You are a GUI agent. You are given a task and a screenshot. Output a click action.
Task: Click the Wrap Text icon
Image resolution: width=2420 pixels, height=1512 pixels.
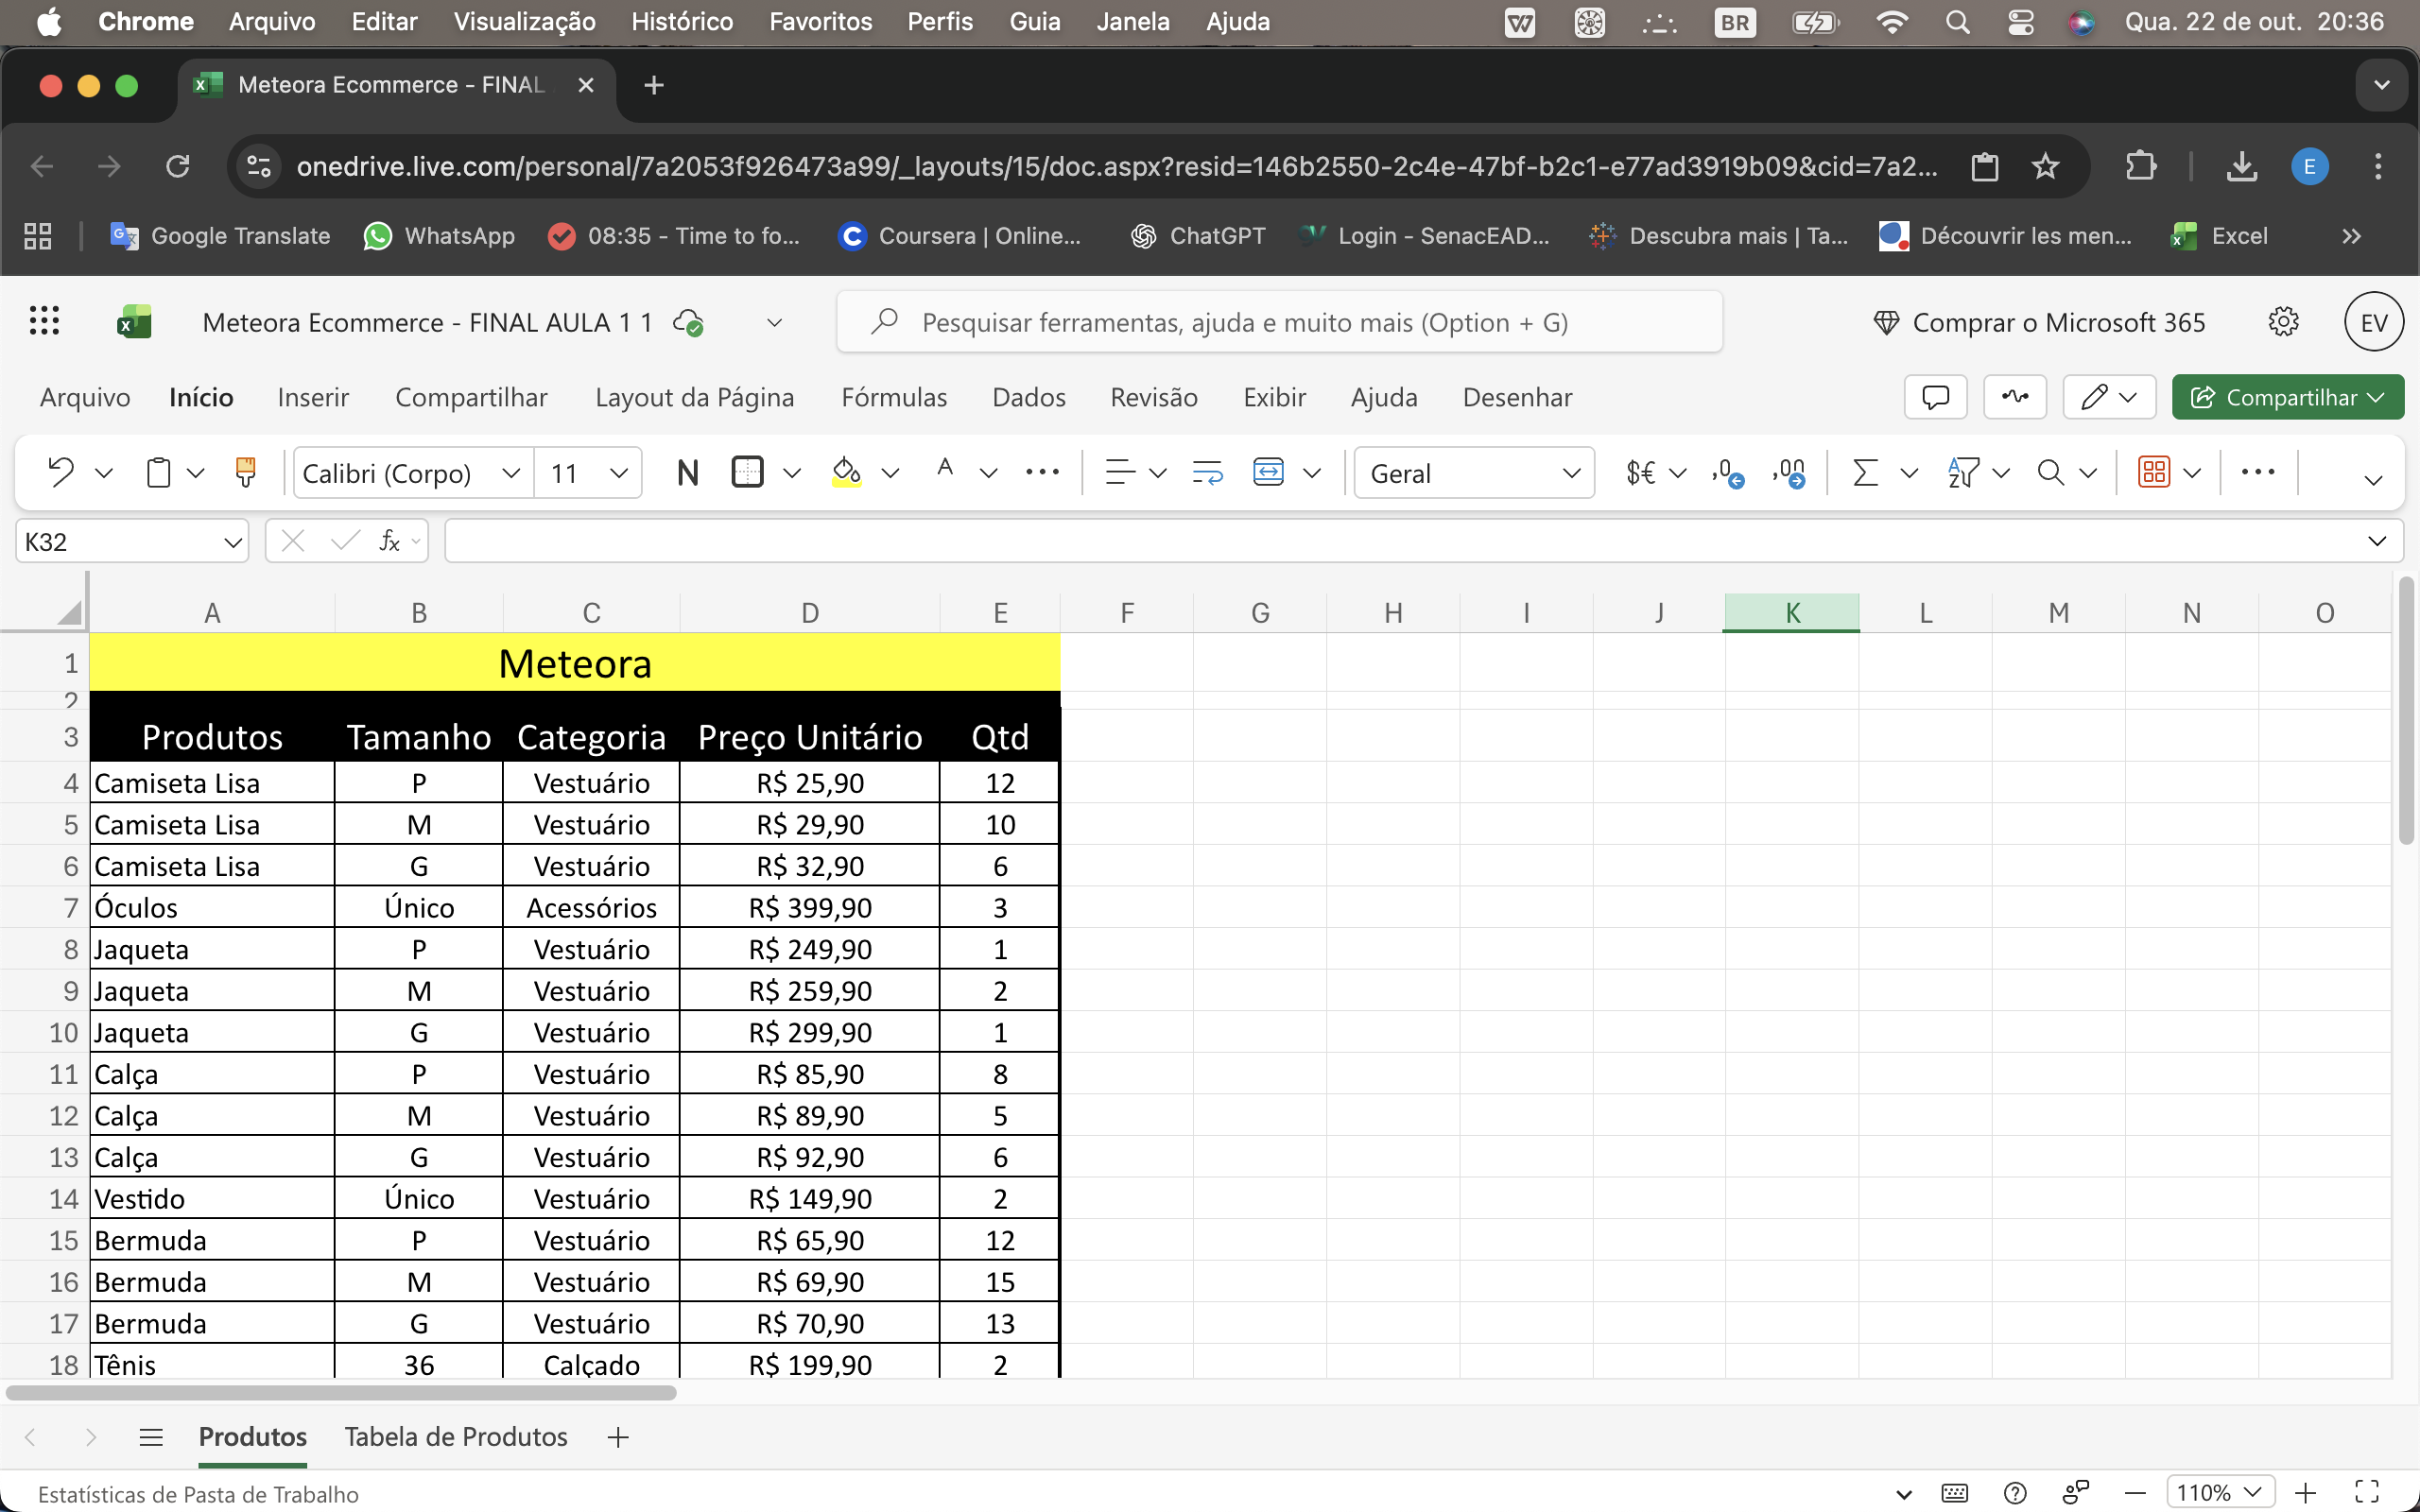pyautogui.click(x=1207, y=472)
